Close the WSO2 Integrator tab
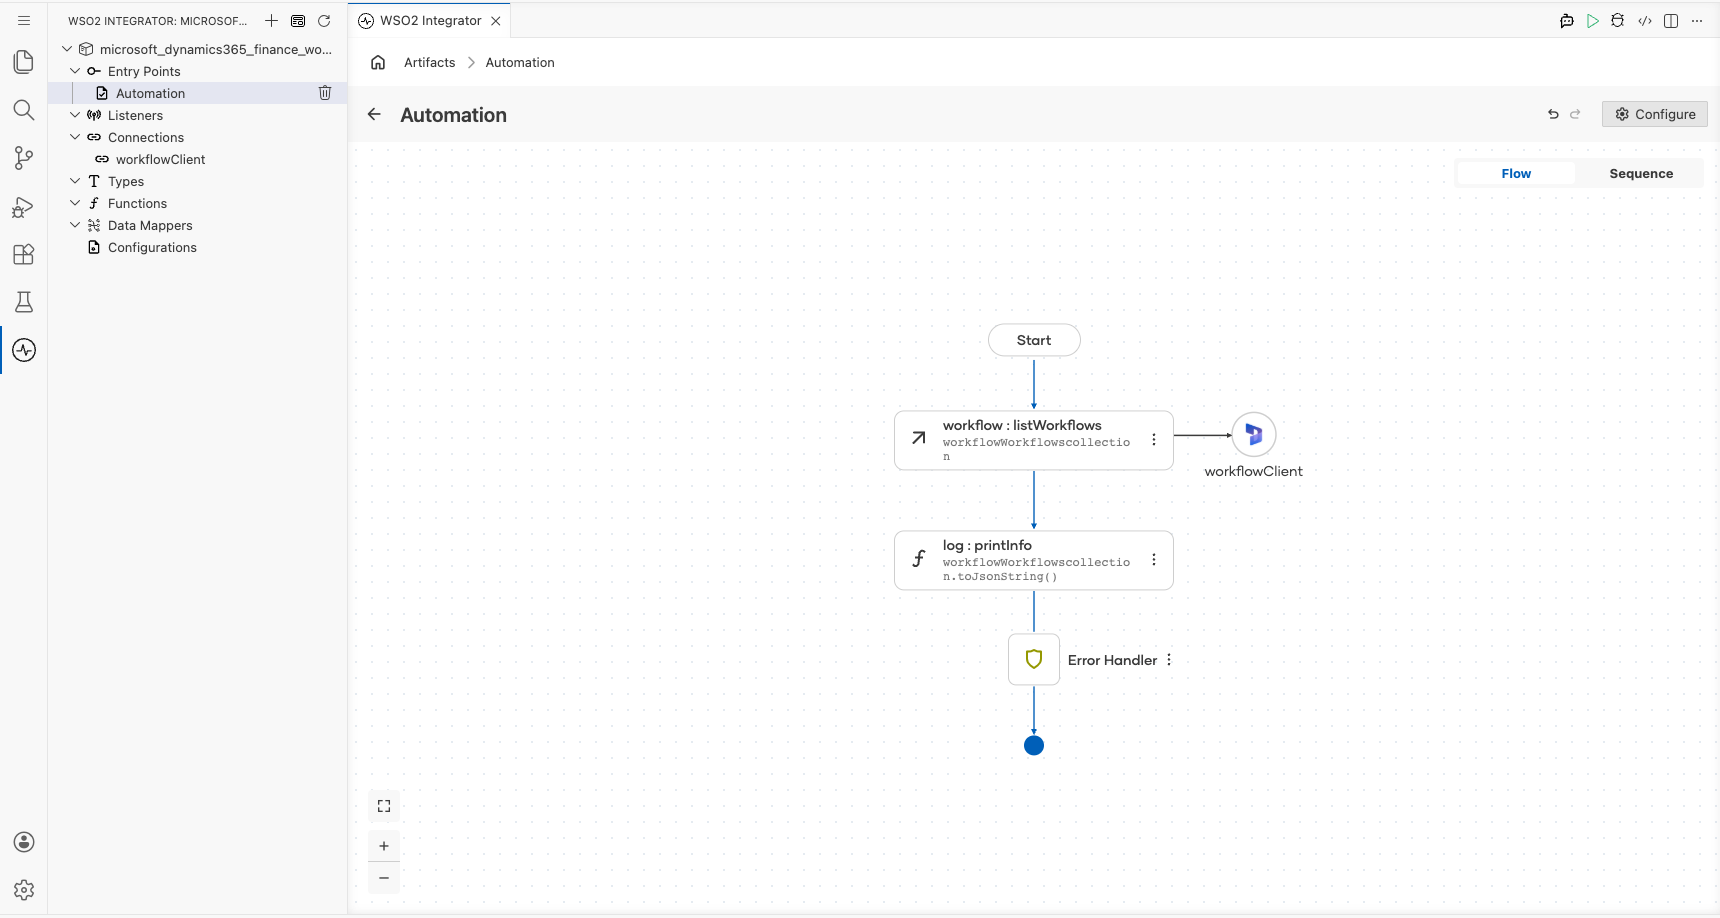The width and height of the screenshot is (1720, 918). 496,21
